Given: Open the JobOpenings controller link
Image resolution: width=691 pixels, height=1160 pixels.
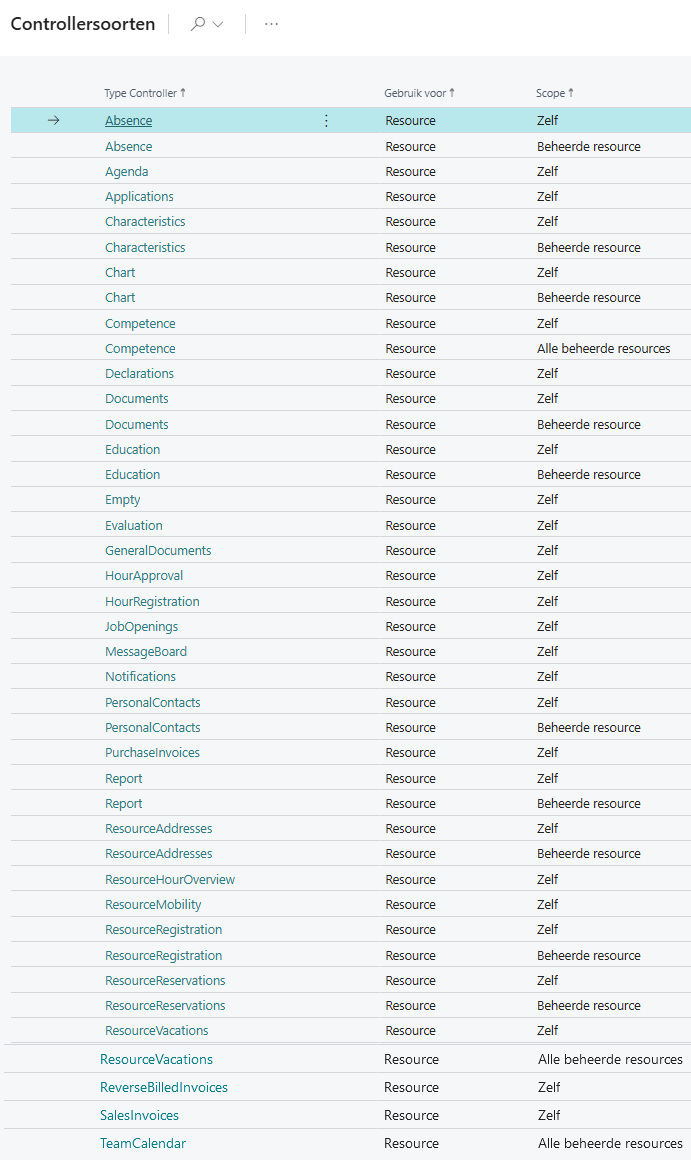Looking at the screenshot, I should coord(141,627).
